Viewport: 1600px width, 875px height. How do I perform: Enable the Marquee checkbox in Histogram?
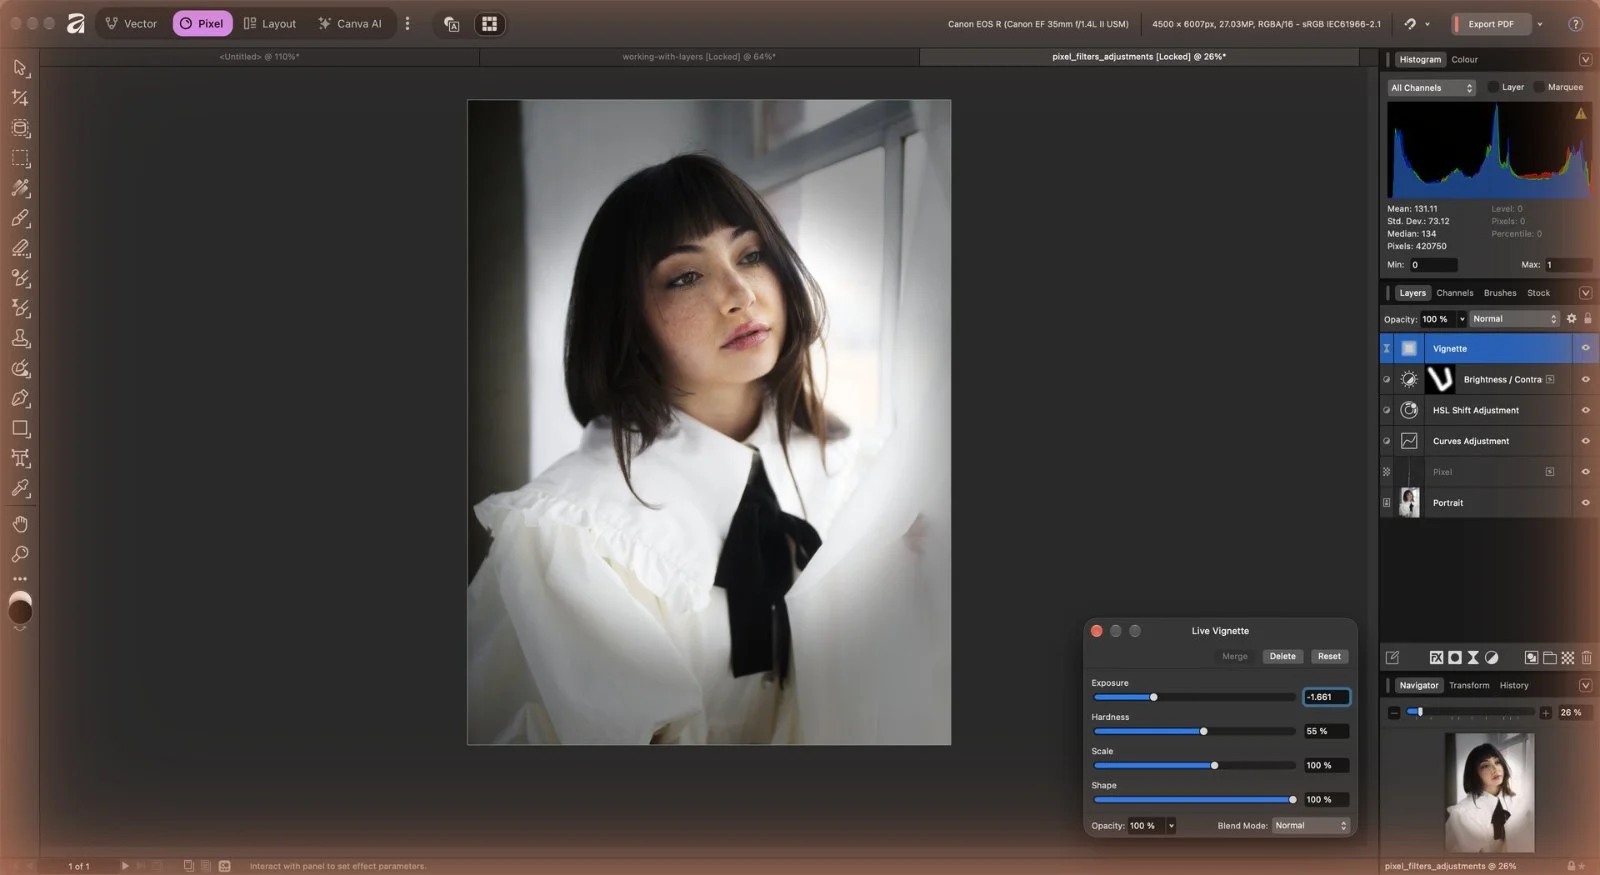tap(1539, 87)
